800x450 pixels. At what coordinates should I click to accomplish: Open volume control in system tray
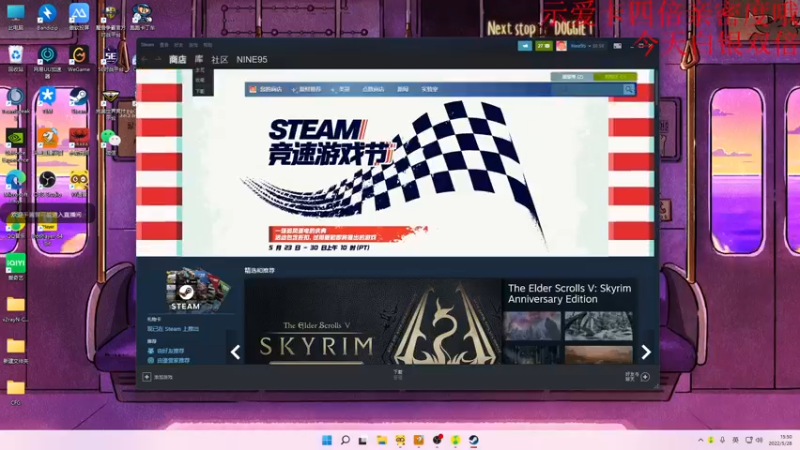click(759, 440)
